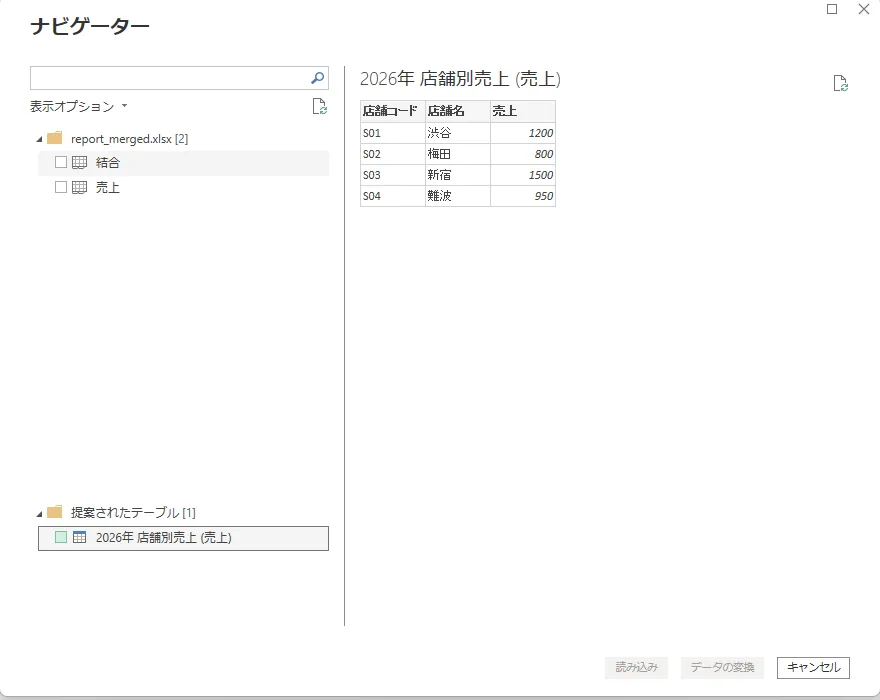This screenshot has height=700, width=880.
Task: Click the S01 cell
Action: point(393,133)
